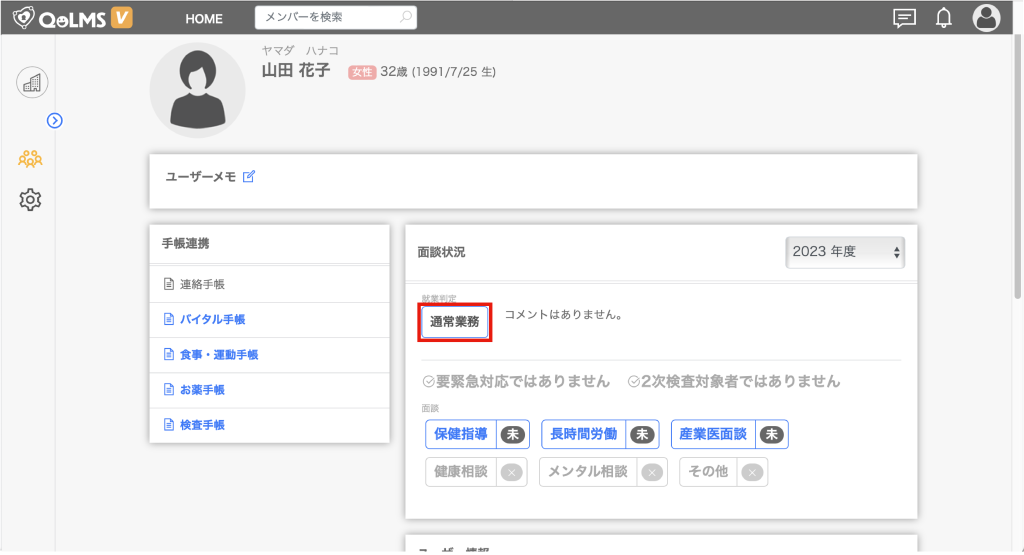The height and width of the screenshot is (555, 1024).
Task: Edit the ユーザーメモ with pencil icon
Action: [x=249, y=177]
